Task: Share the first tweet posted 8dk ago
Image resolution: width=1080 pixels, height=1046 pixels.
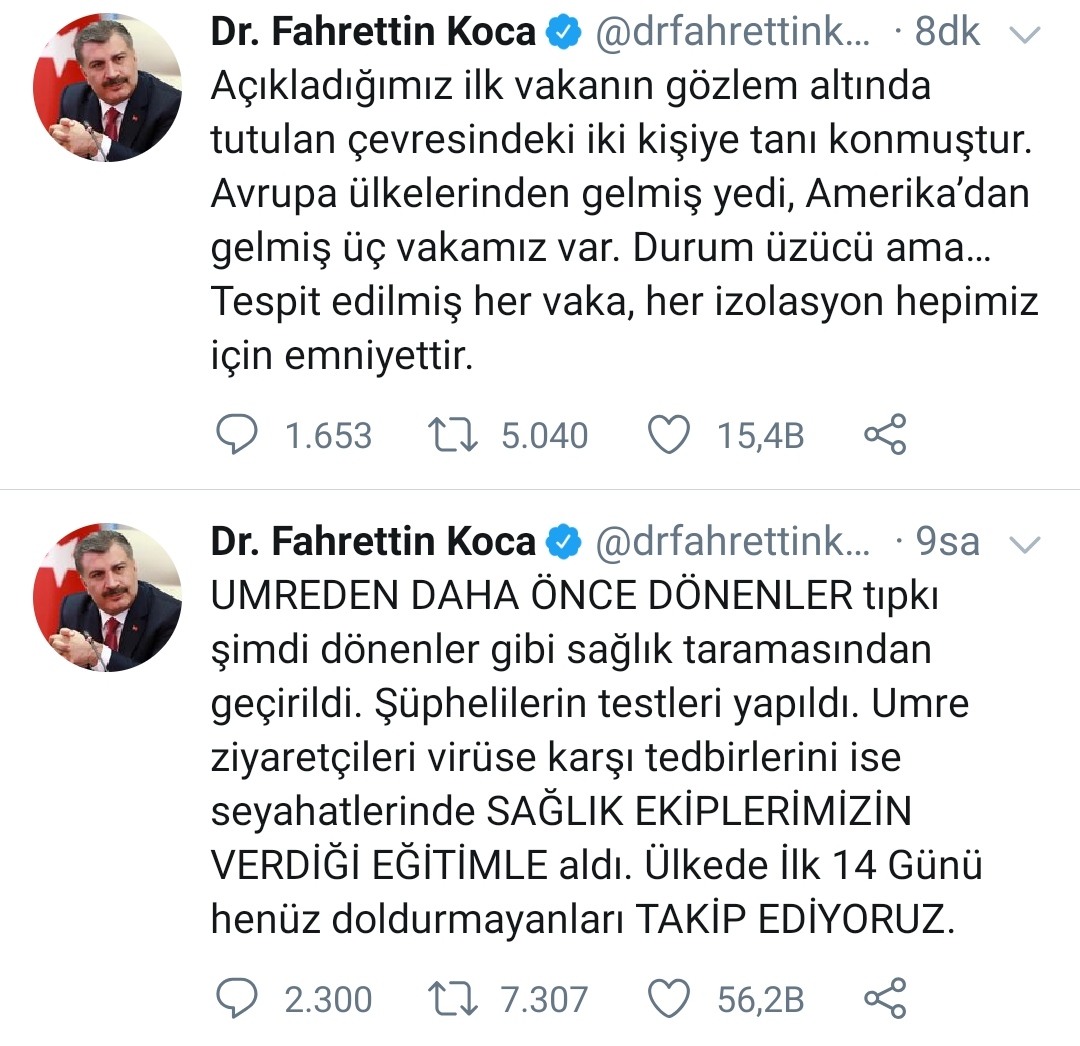Action: click(885, 435)
